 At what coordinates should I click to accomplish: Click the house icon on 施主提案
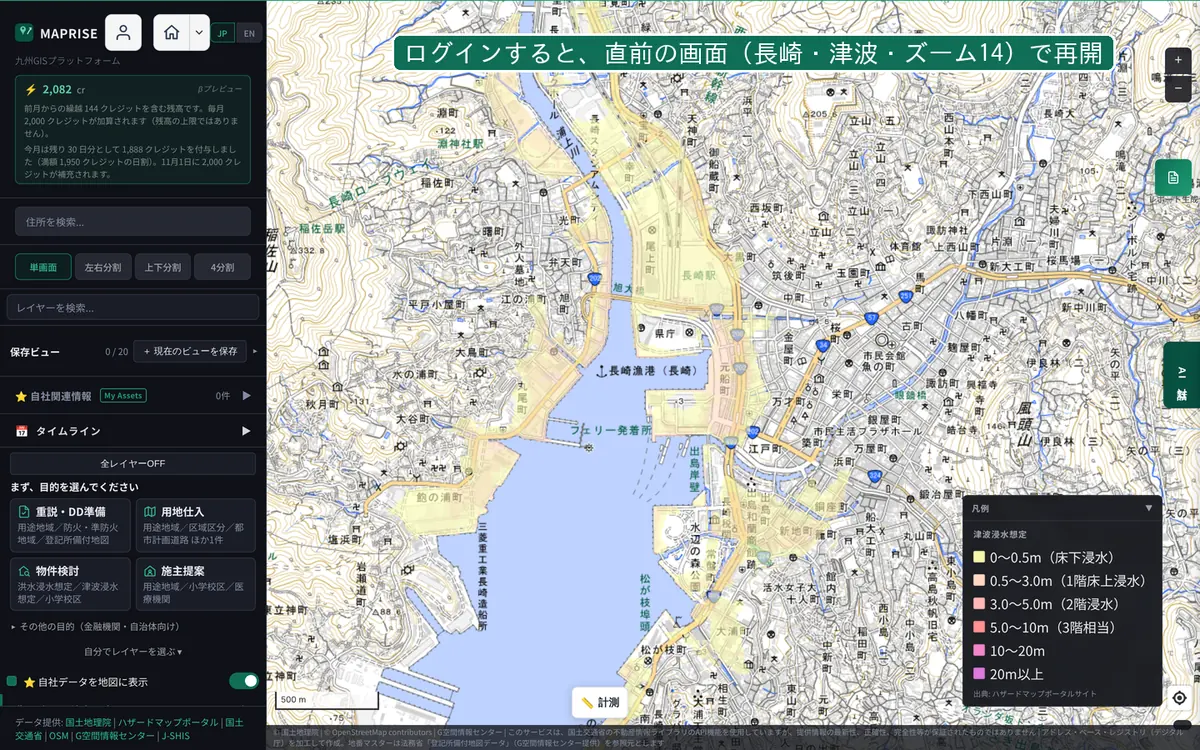coord(149,571)
